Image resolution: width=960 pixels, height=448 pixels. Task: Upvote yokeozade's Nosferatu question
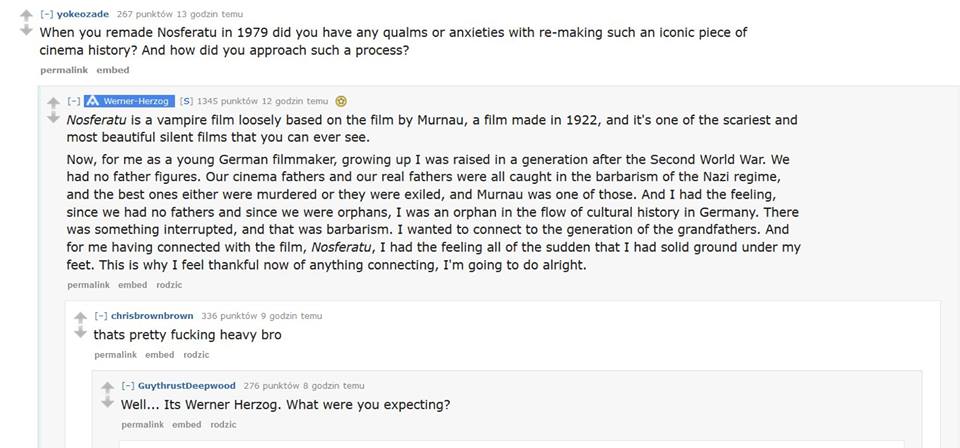pyautogui.click(x=26, y=16)
